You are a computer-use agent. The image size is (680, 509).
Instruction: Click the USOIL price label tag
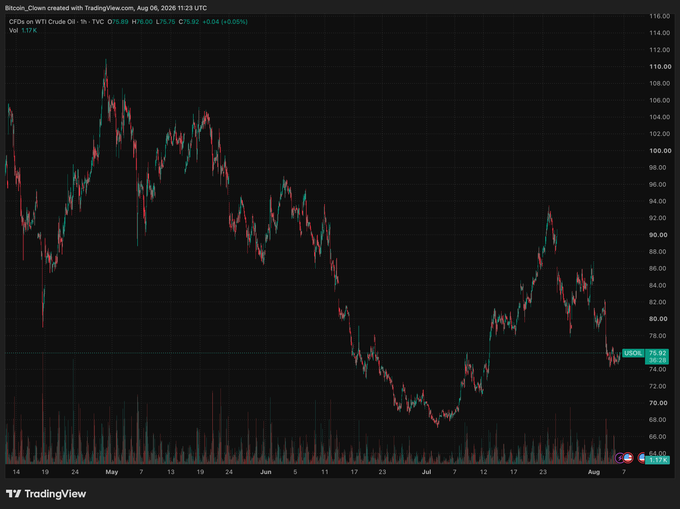click(x=633, y=353)
